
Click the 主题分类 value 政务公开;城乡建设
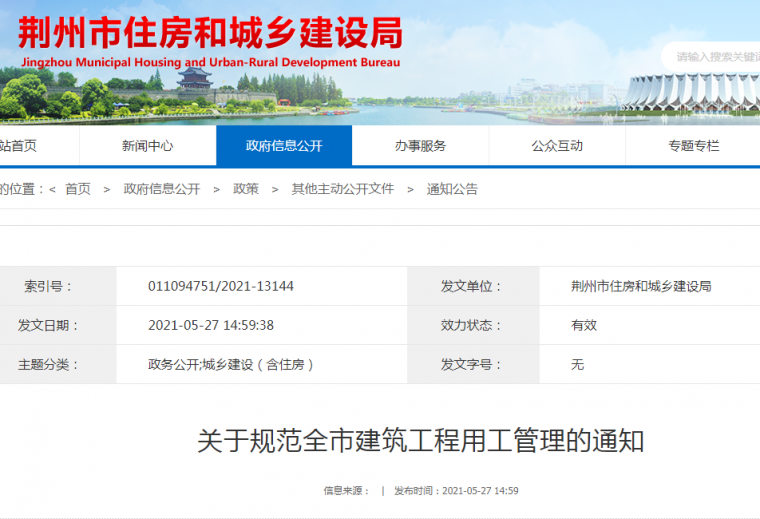point(231,365)
